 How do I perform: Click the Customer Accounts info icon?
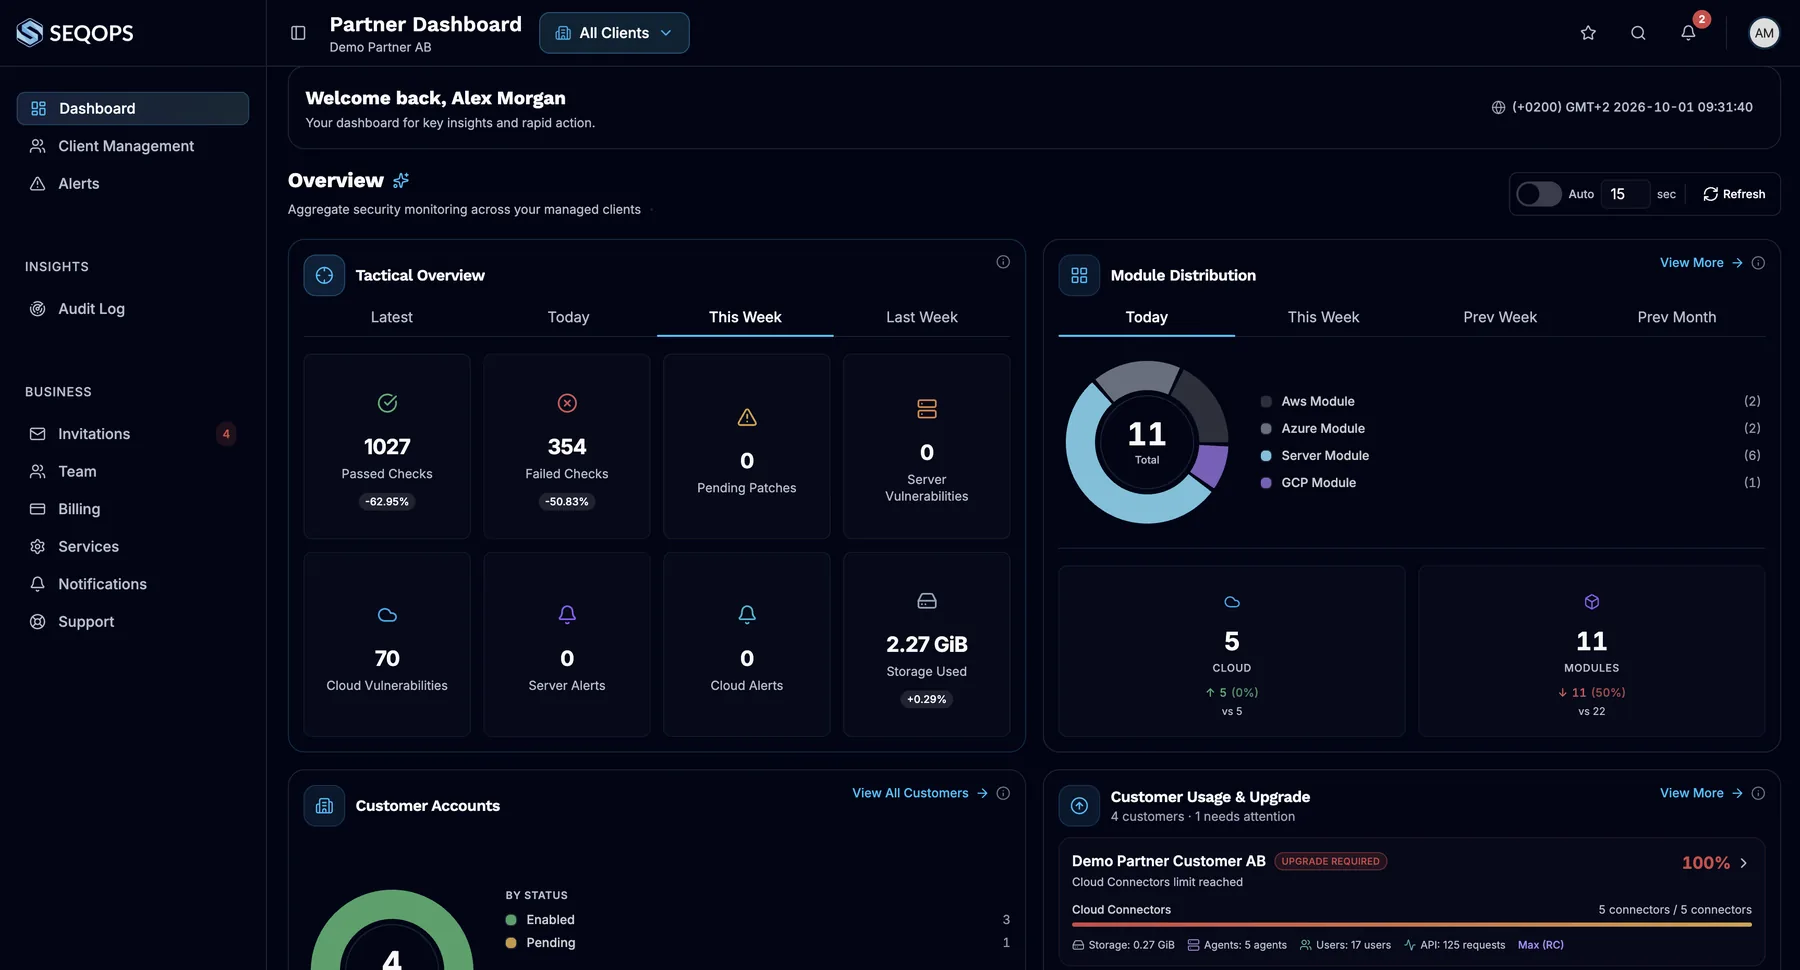[x=1003, y=793]
